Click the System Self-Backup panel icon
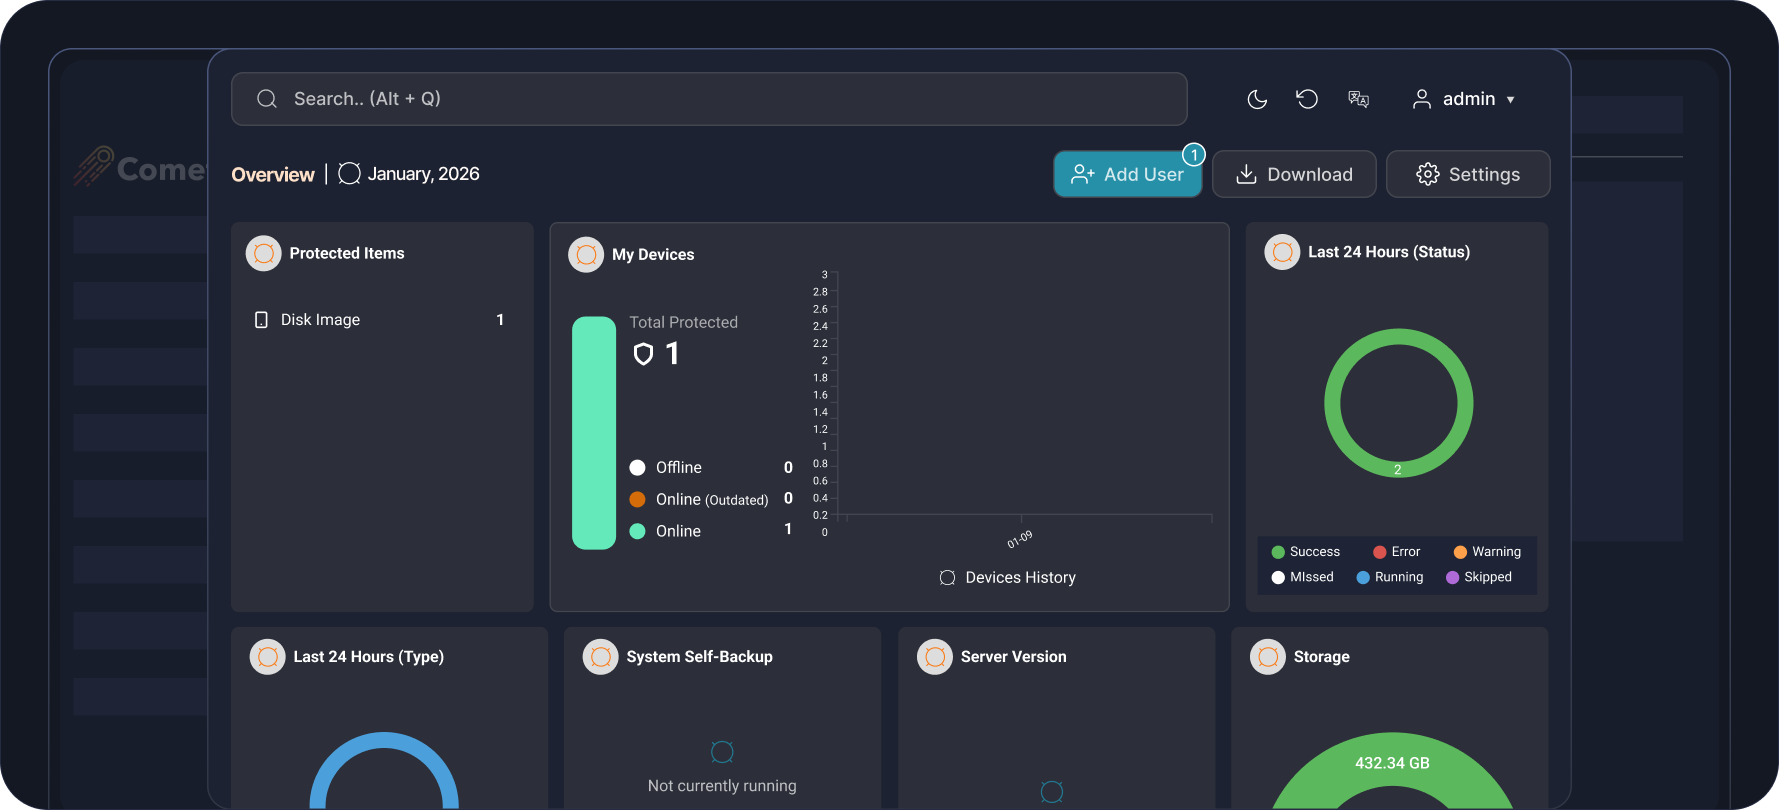The width and height of the screenshot is (1779, 810). pos(601,657)
